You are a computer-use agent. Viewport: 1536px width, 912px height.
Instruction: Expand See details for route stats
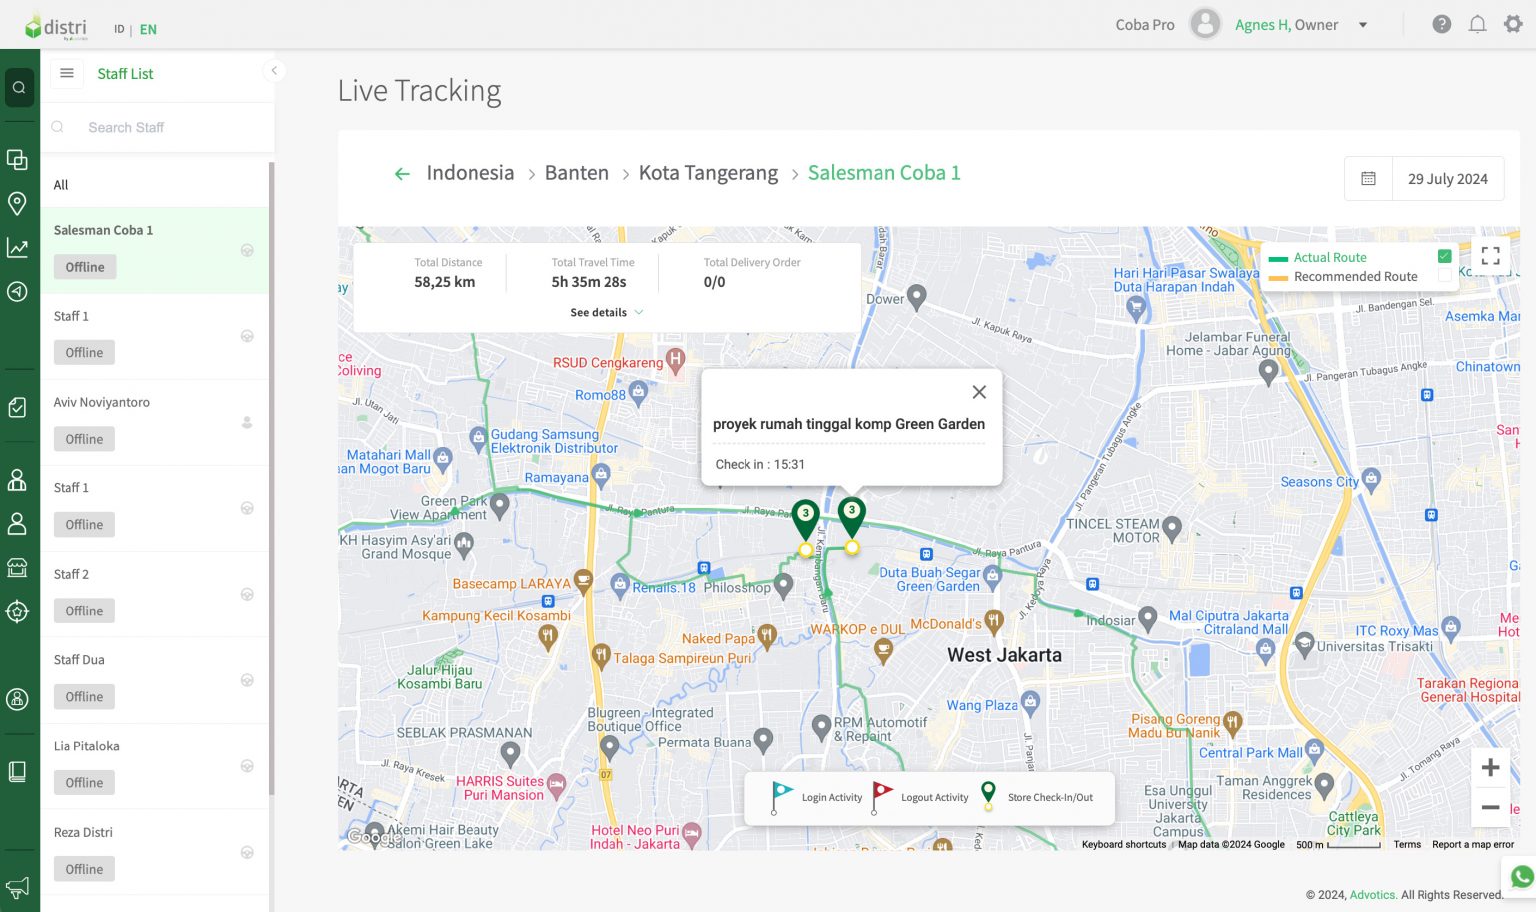(606, 313)
